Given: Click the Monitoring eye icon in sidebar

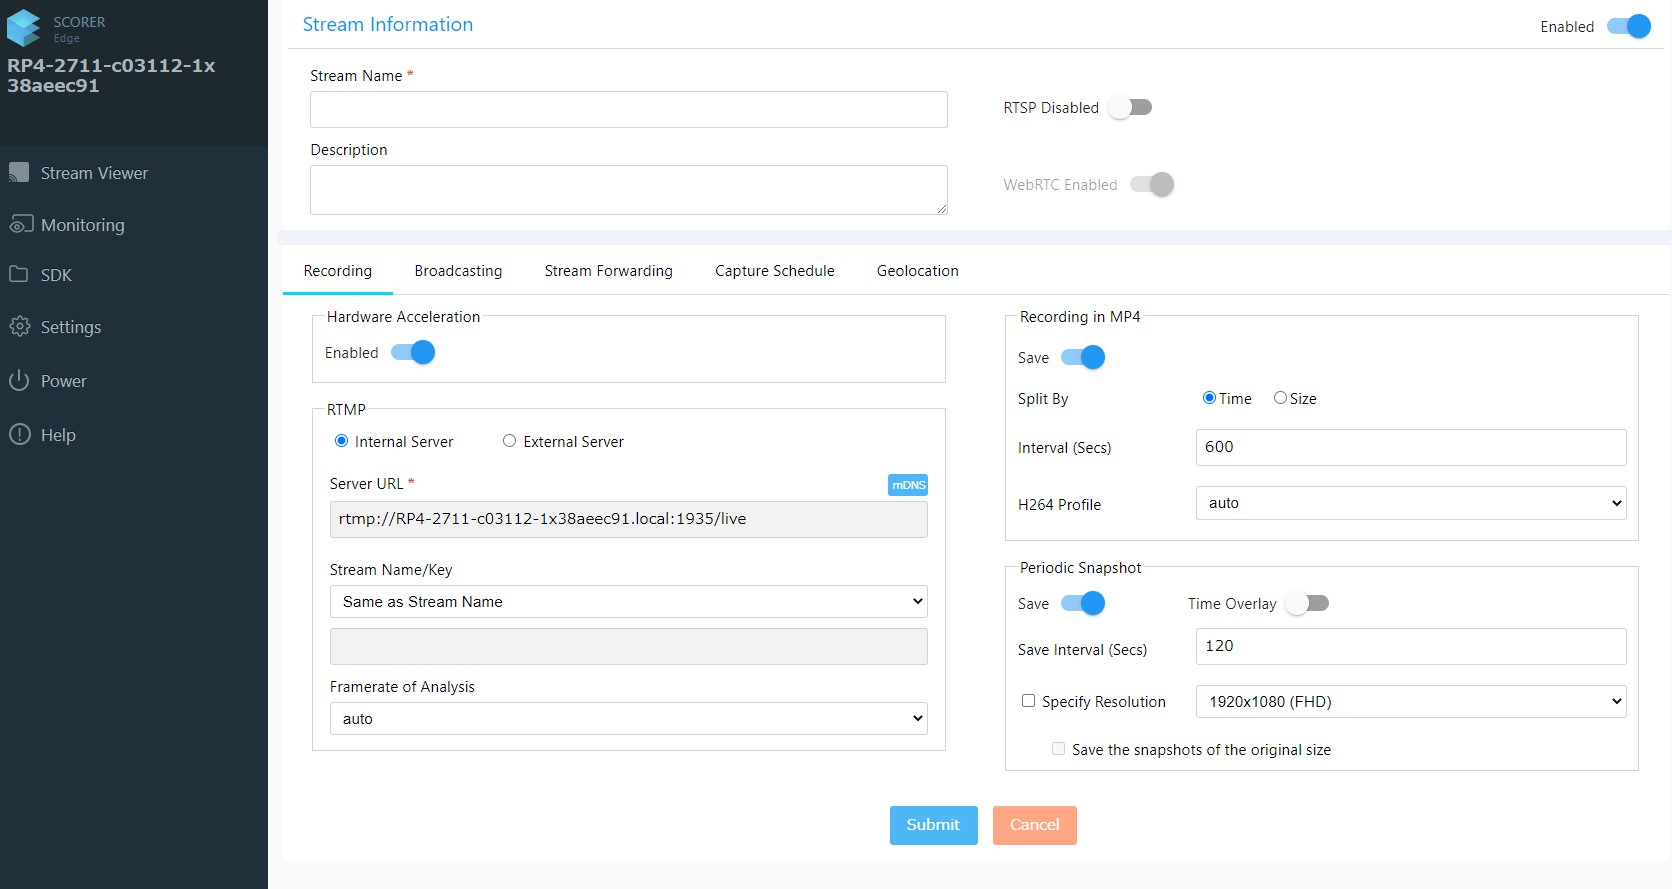Looking at the screenshot, I should click(20, 225).
